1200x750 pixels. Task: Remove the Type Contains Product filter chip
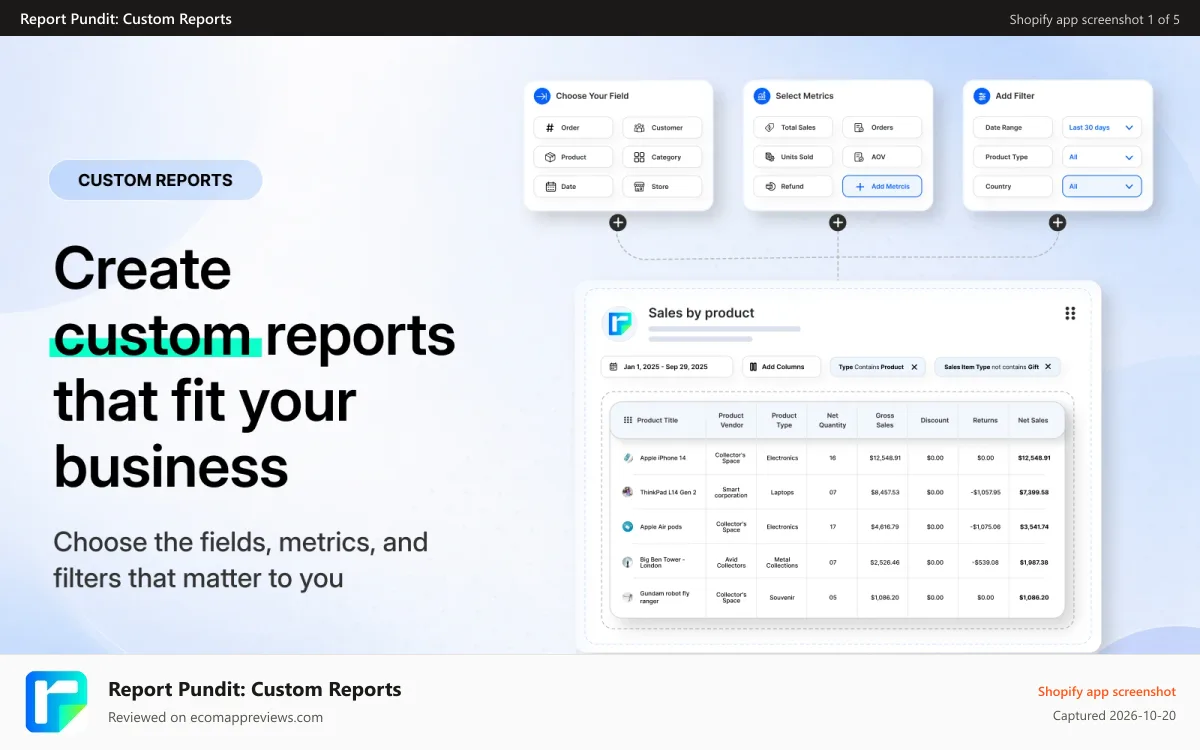[x=914, y=367]
